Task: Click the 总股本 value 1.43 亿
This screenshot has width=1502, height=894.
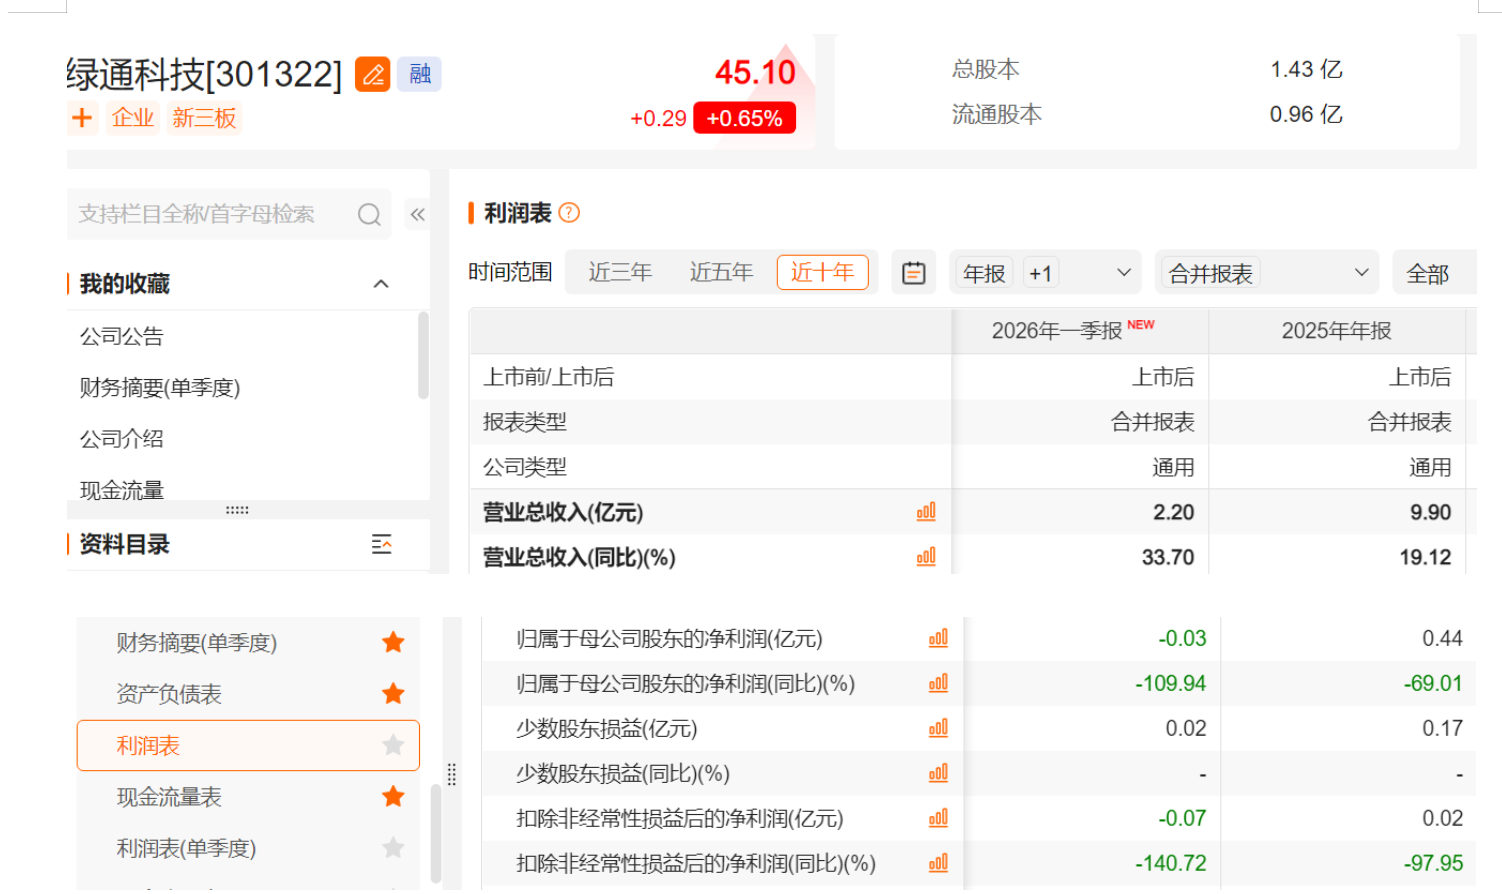Action: point(1306,69)
